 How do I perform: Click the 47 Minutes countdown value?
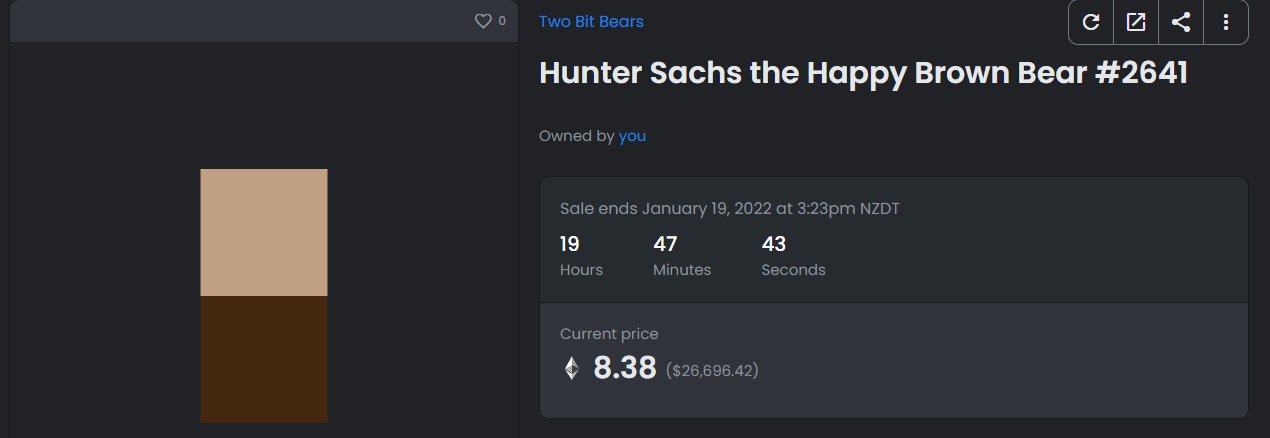pyautogui.click(x=666, y=244)
